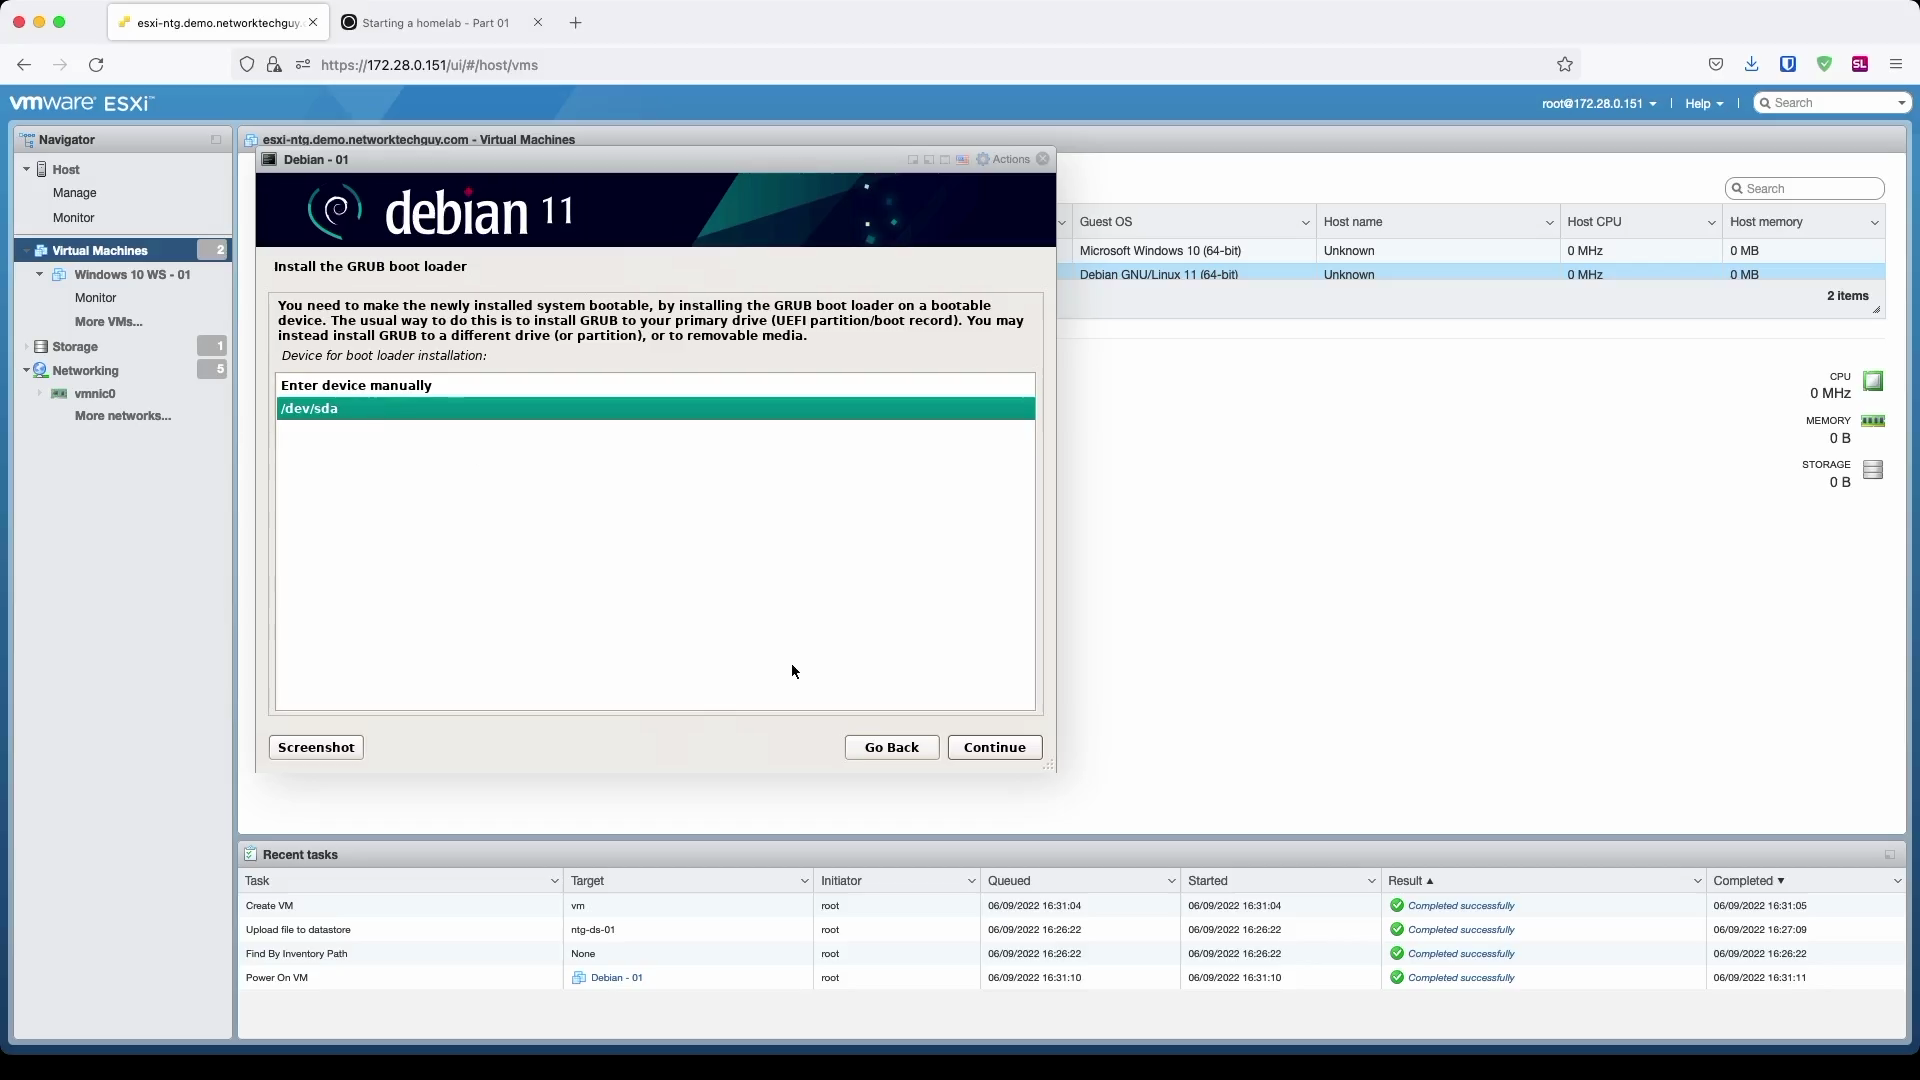The height and width of the screenshot is (1080, 1920).
Task: Click the CPU chip icon
Action: pos(1873,381)
